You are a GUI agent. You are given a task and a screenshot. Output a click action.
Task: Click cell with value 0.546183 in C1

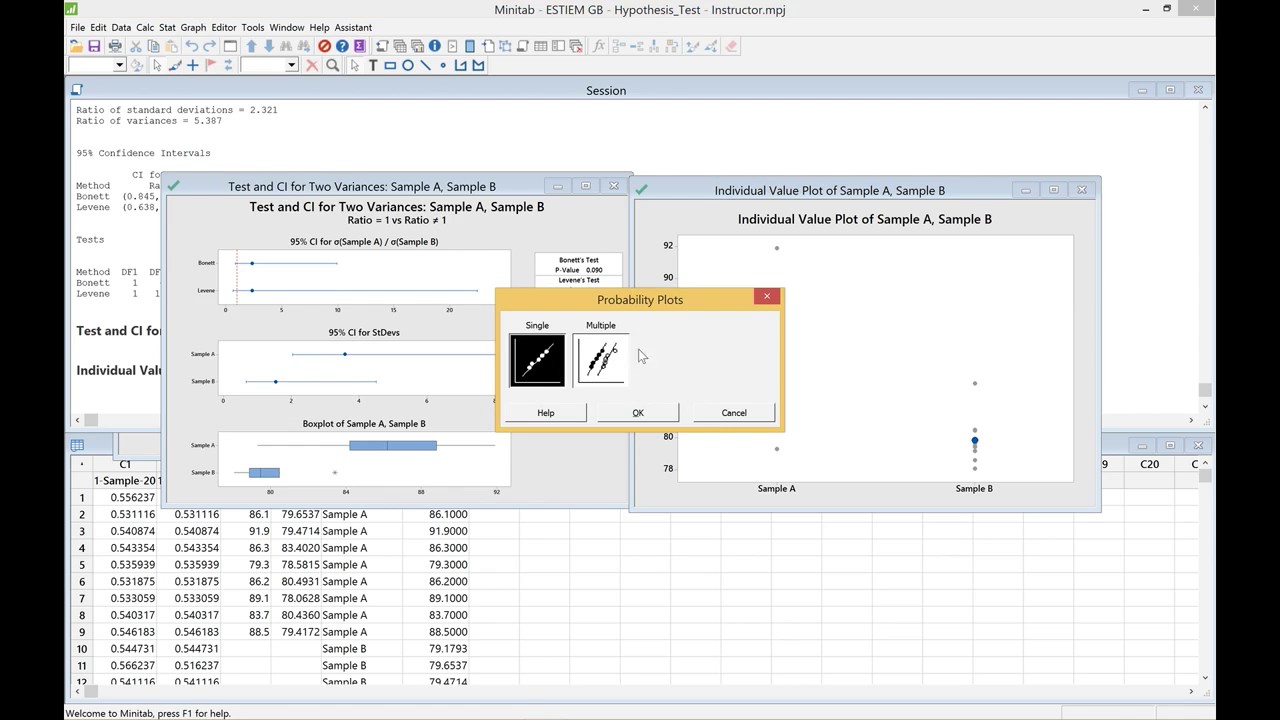[125, 632]
